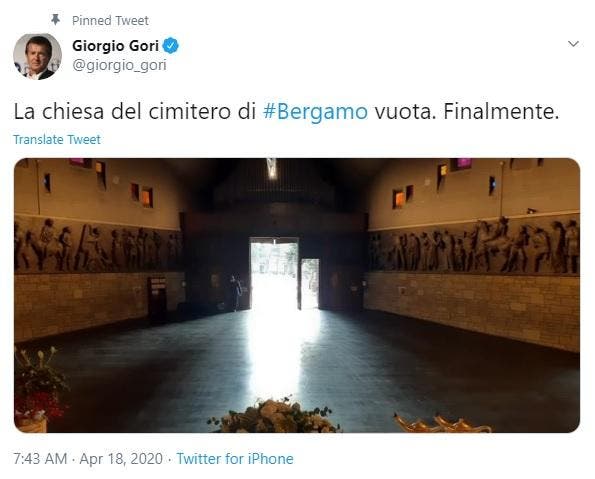This screenshot has height=479, width=595.
Task: Open the #Bergamo hashtag
Action: [315, 112]
